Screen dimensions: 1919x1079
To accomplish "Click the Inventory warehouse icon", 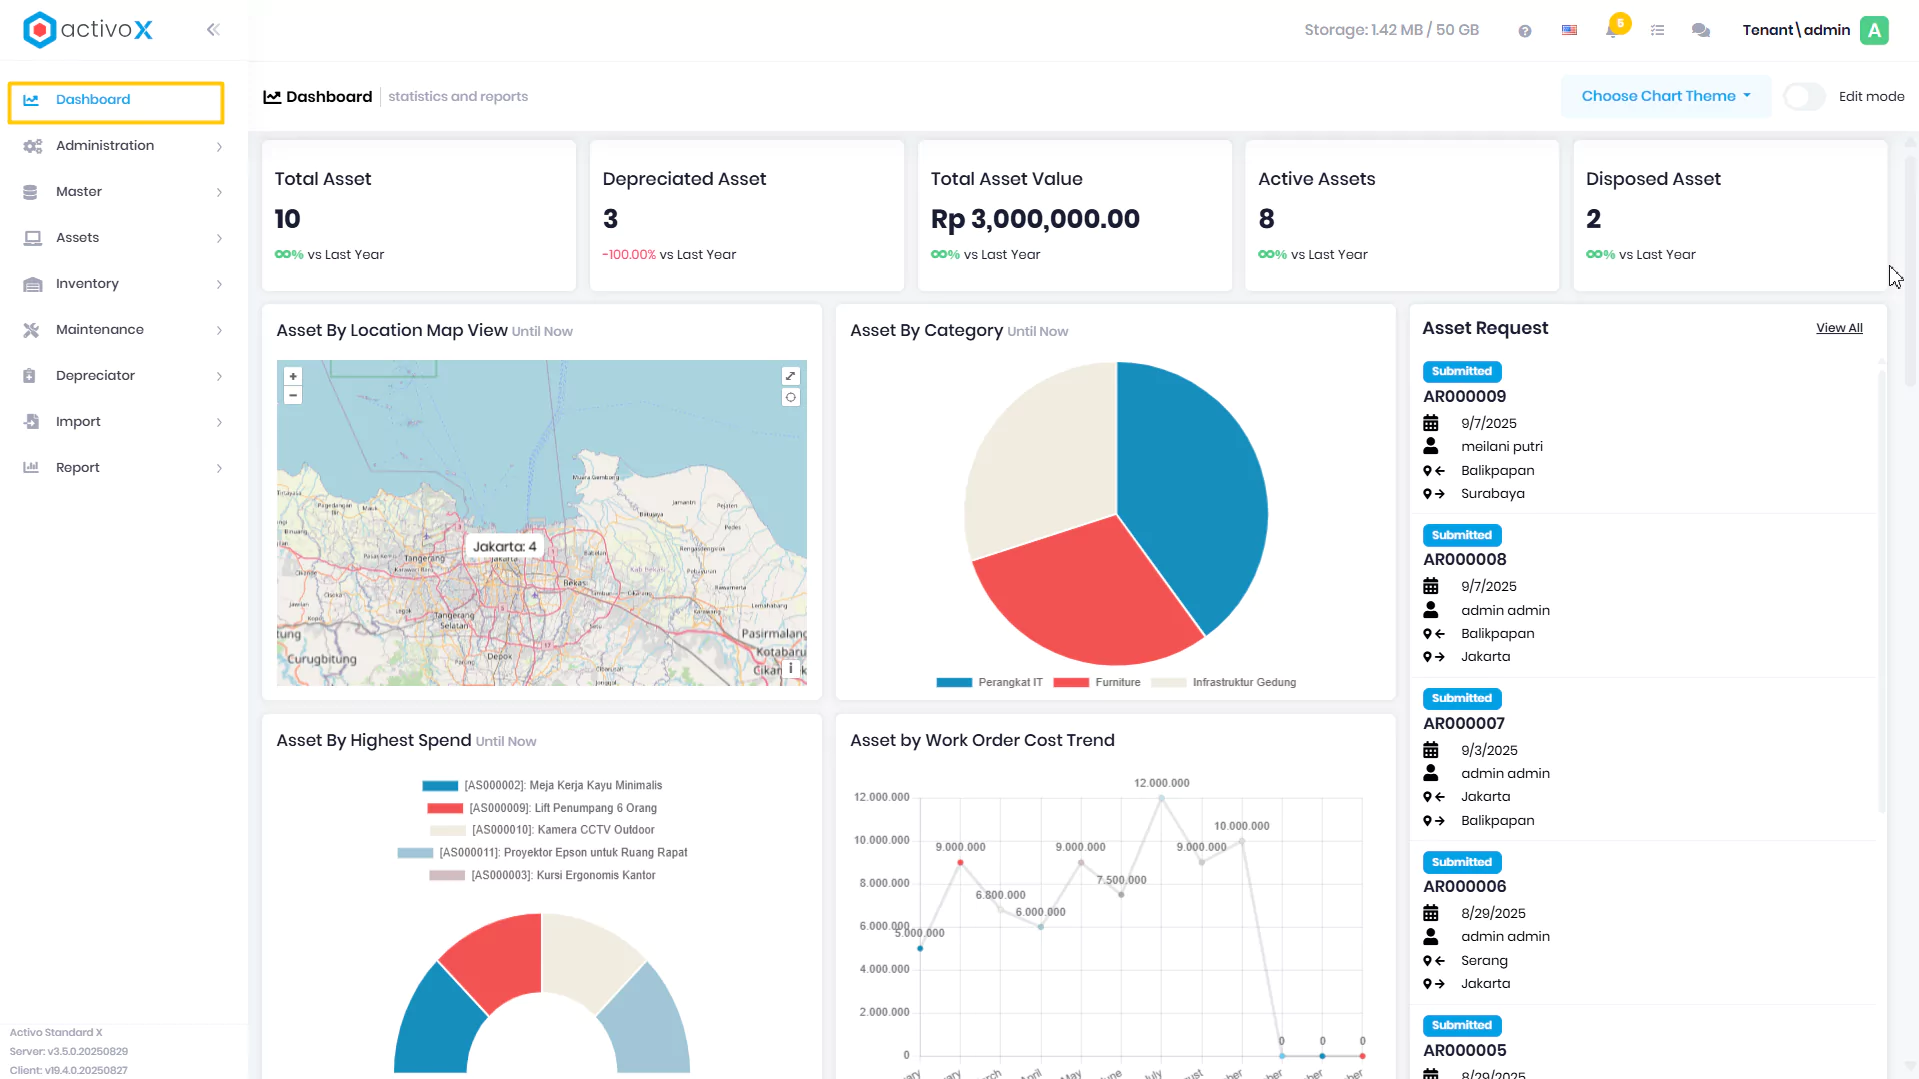I will (x=32, y=284).
